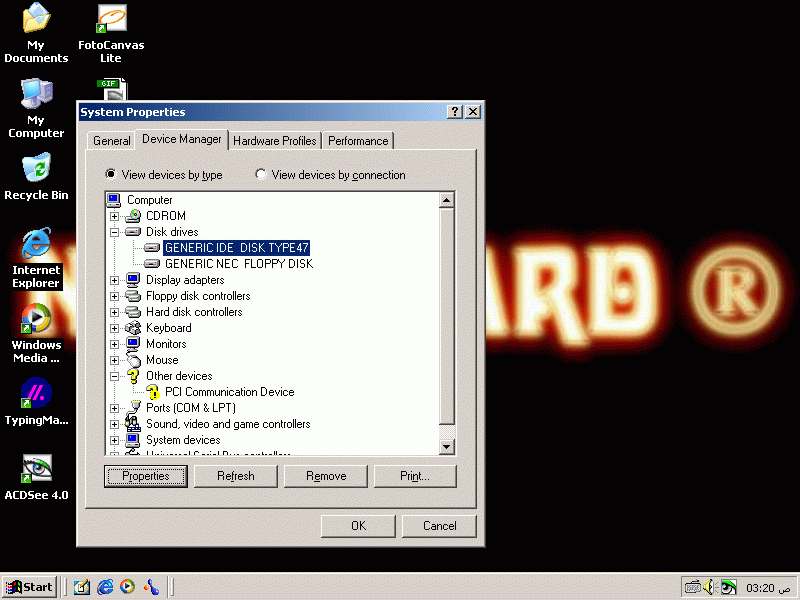Click the monitor icon next to Display adapters

click(x=133, y=280)
